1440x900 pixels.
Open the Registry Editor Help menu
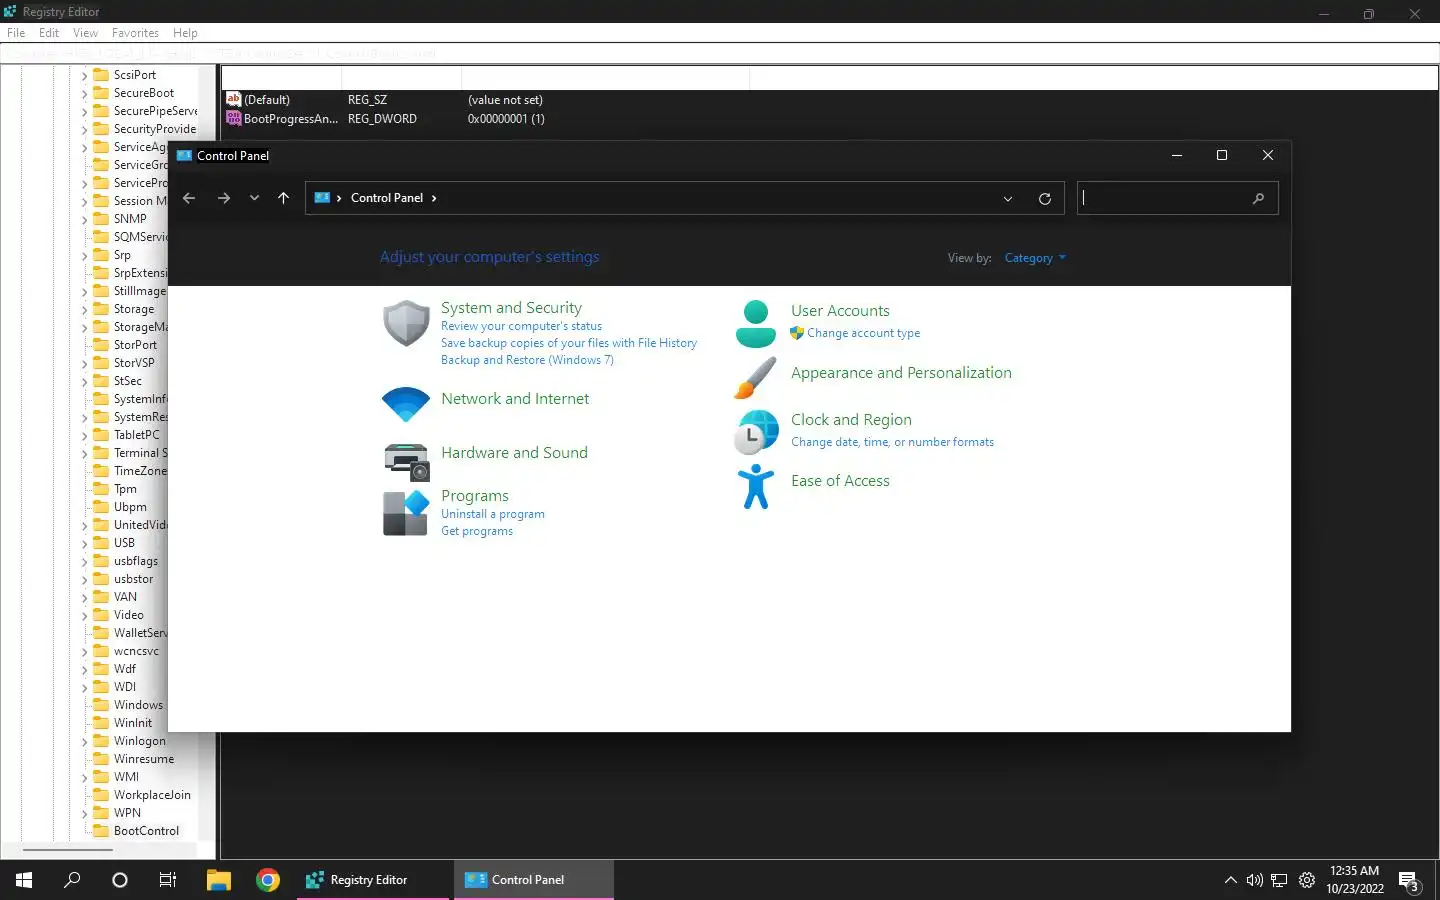185,33
